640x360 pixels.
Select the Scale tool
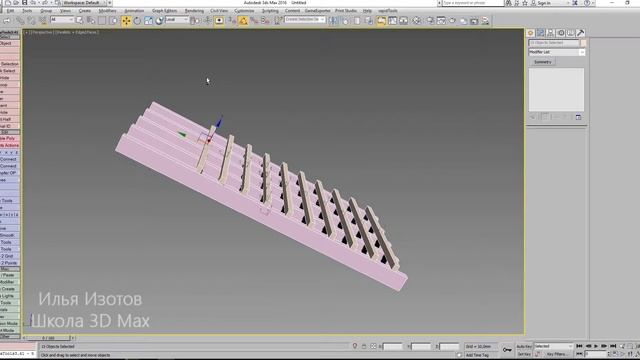pyautogui.click(x=148, y=20)
